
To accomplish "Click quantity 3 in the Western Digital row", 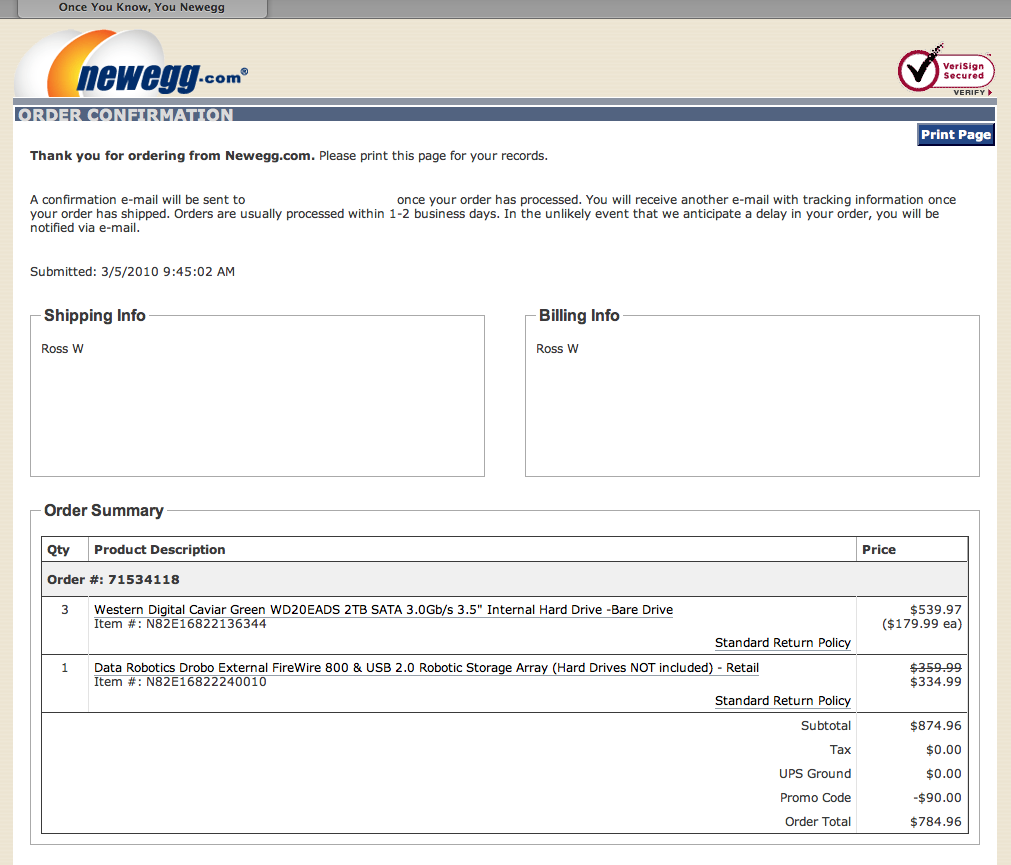I will 64,610.
